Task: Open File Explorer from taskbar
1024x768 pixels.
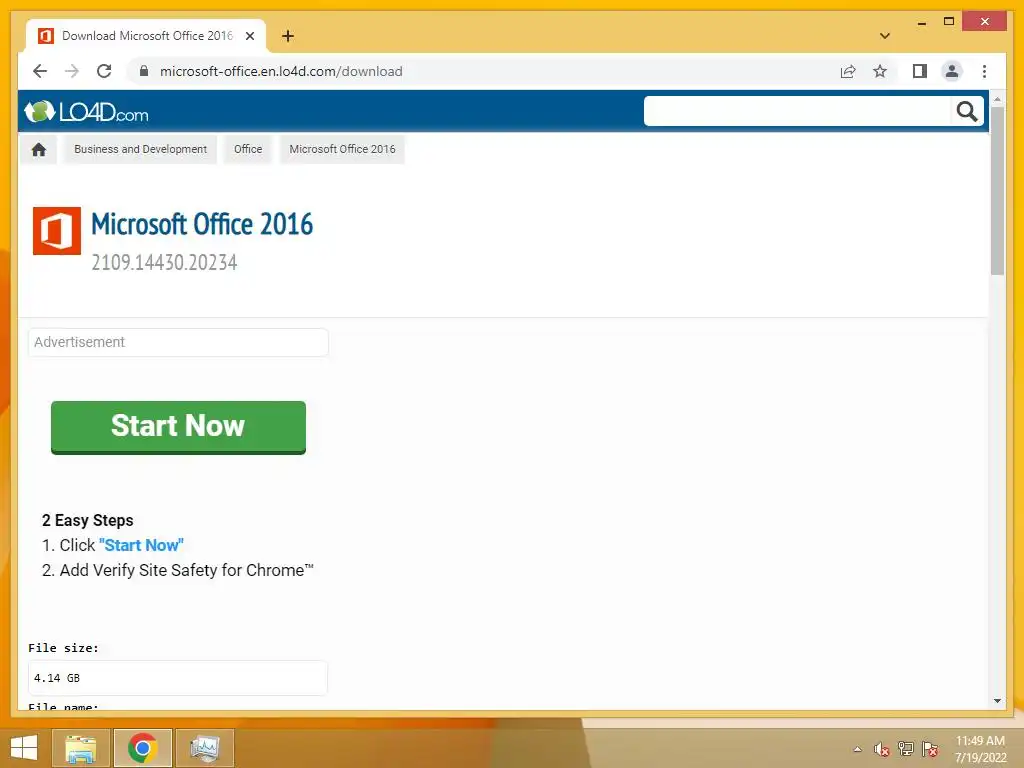Action: tap(80, 748)
